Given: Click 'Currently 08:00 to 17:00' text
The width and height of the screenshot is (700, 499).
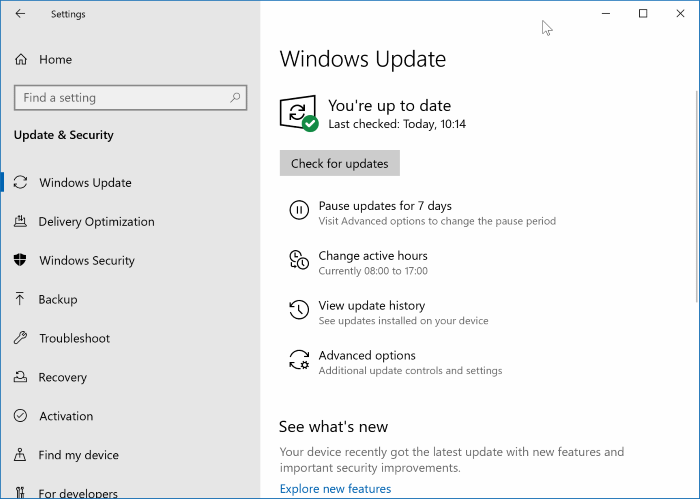Looking at the screenshot, I should point(373,271).
